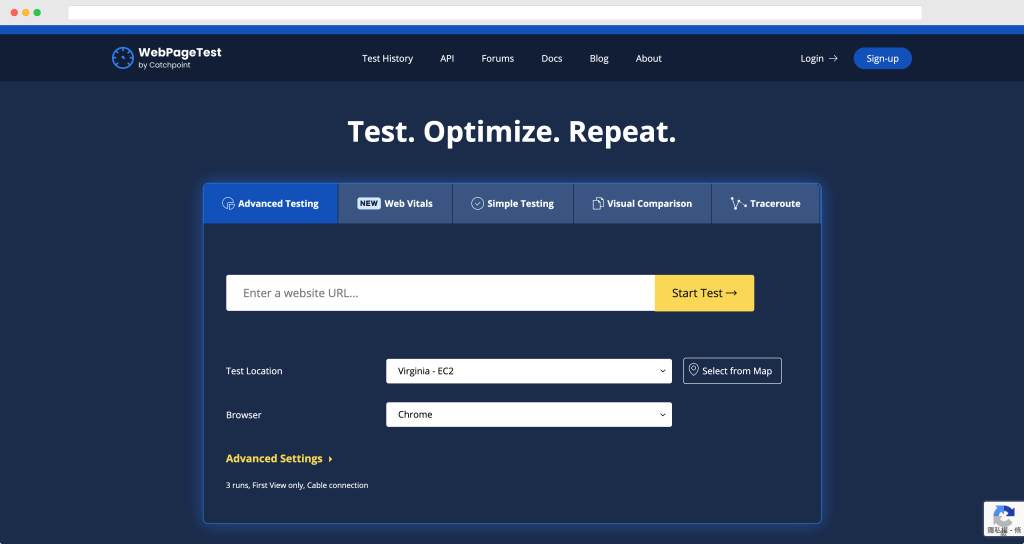This screenshot has height=544, width=1024.
Task: Click the Browser field label
Action: (x=244, y=415)
